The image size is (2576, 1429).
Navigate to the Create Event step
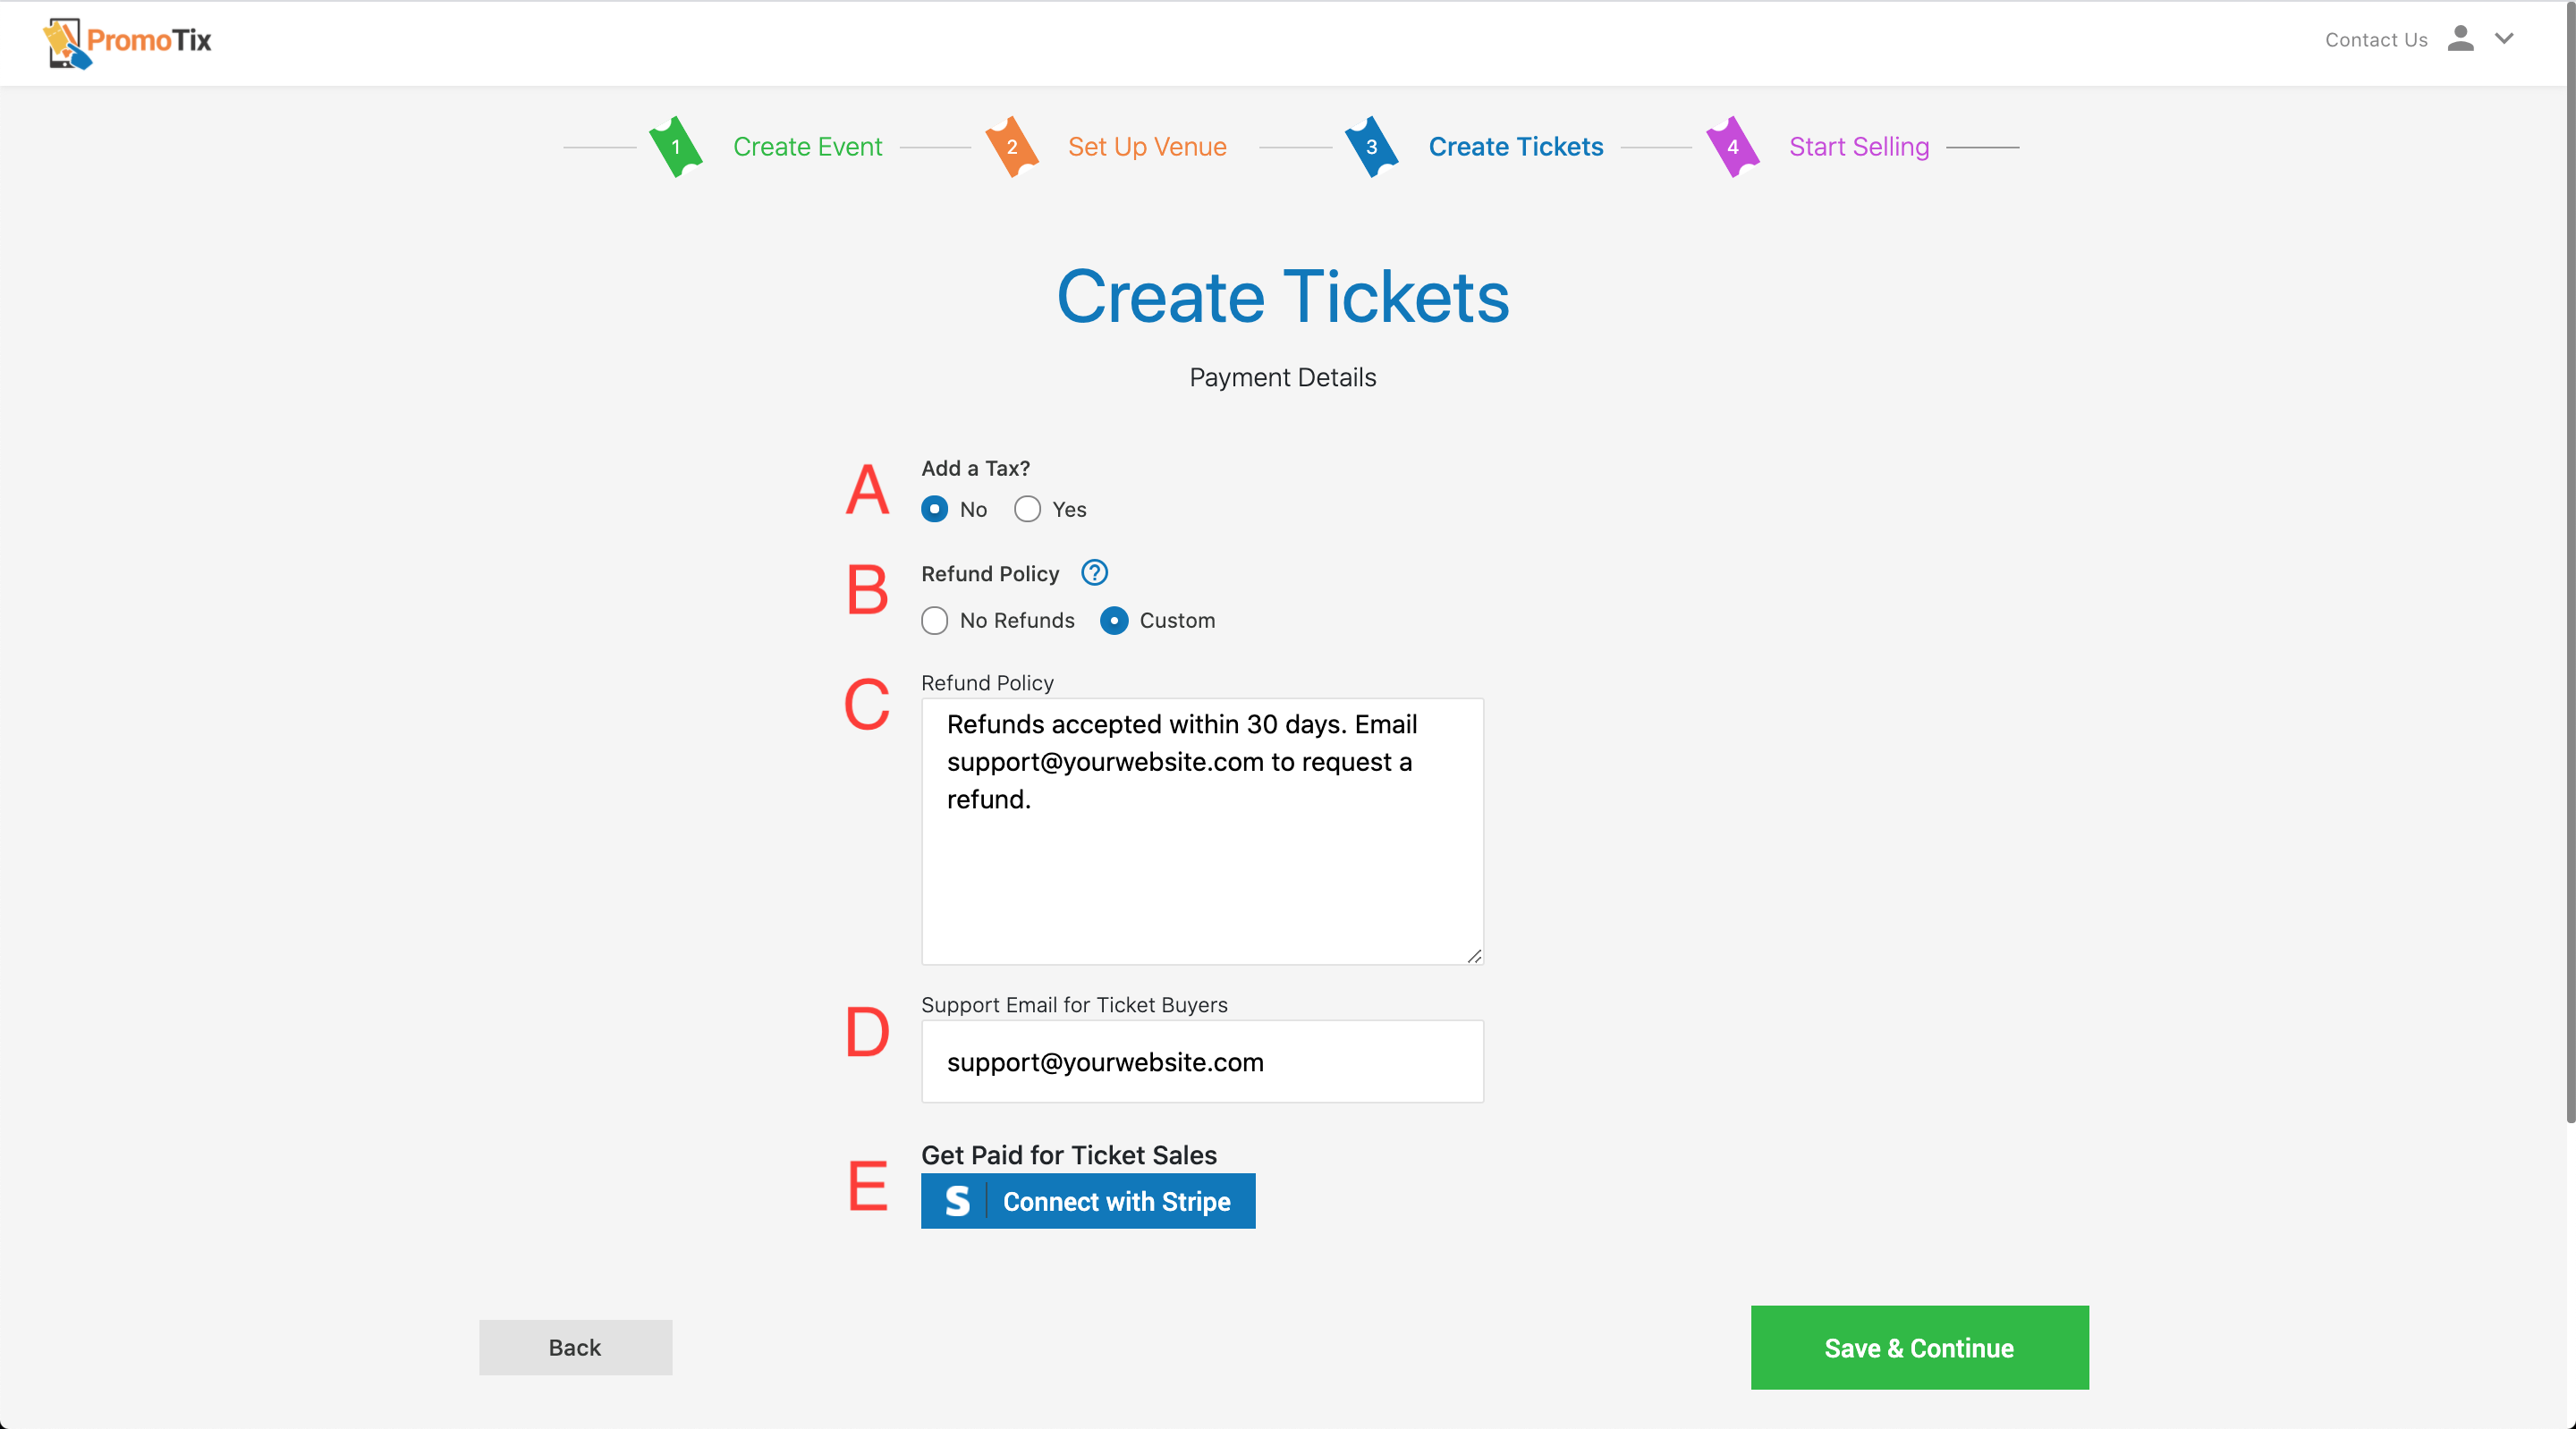pos(807,147)
